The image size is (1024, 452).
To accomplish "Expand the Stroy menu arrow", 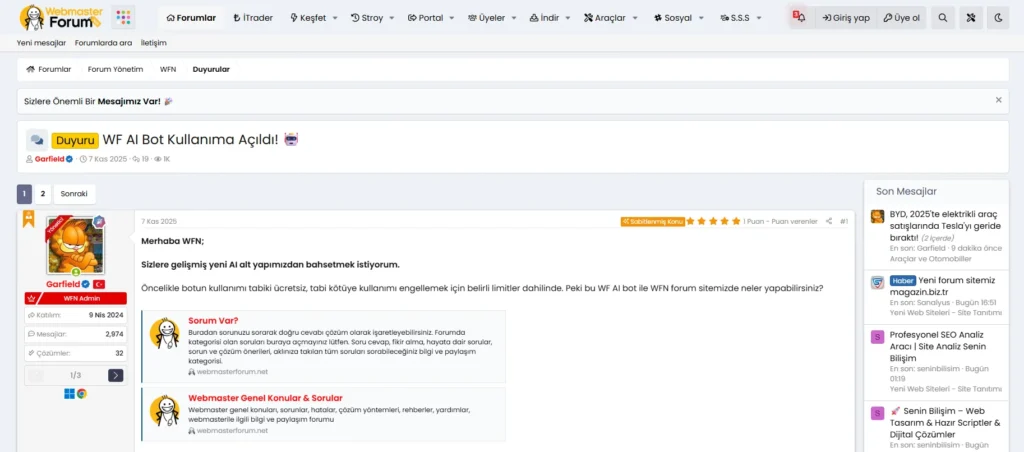I will (x=392, y=18).
